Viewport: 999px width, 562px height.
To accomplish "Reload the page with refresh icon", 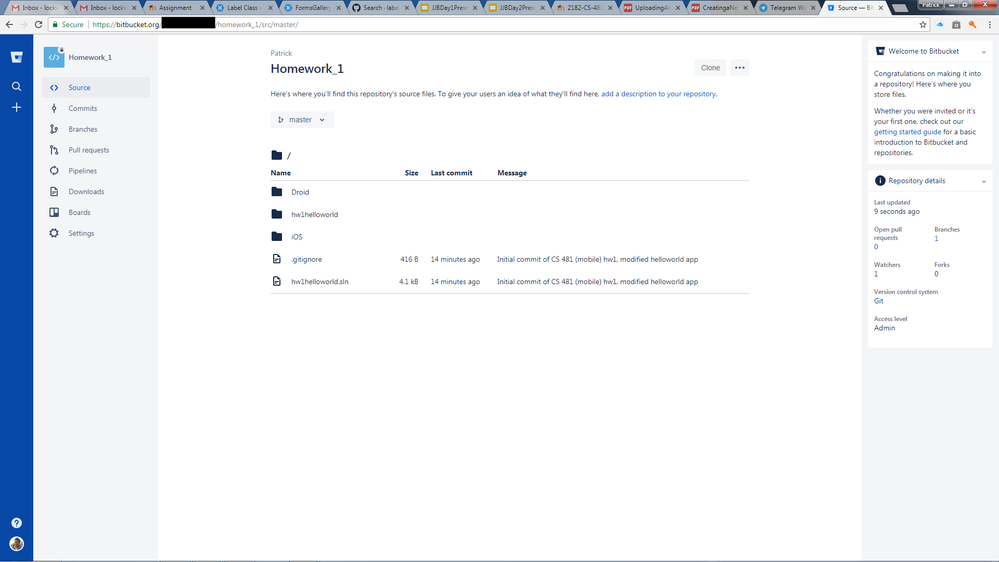I will [x=38, y=24].
